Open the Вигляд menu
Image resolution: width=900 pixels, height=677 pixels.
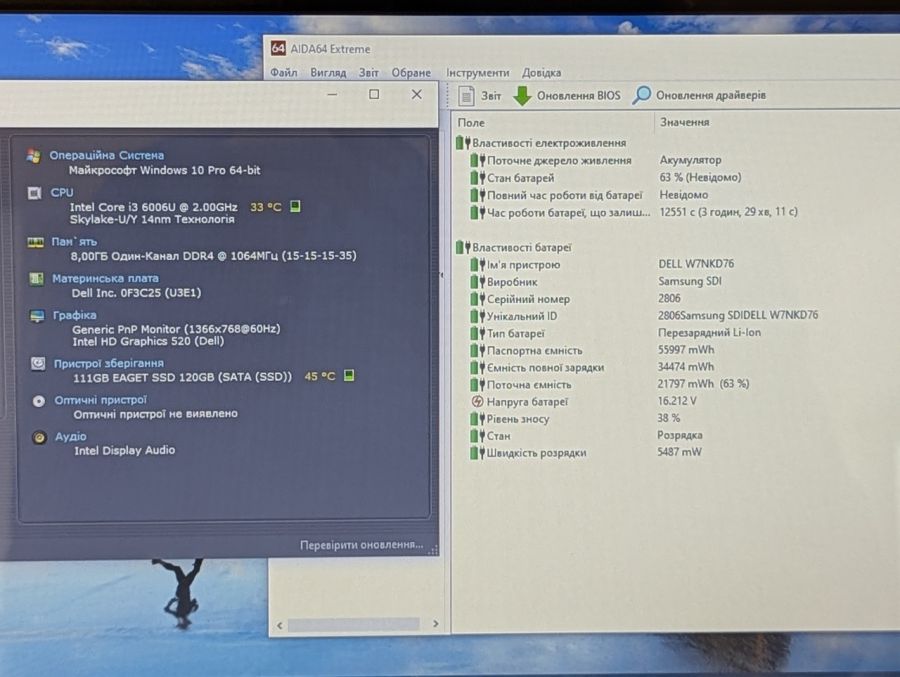[328, 72]
